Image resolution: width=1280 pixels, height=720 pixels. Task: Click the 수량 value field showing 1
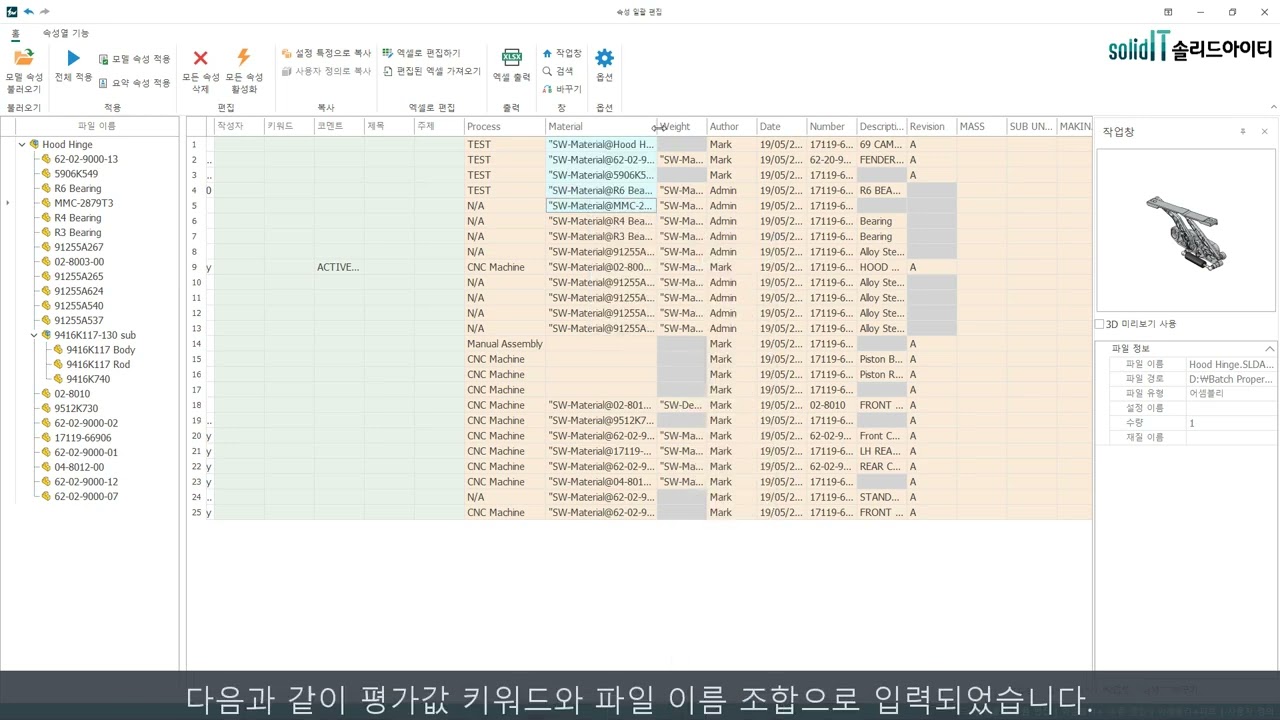(1231, 423)
